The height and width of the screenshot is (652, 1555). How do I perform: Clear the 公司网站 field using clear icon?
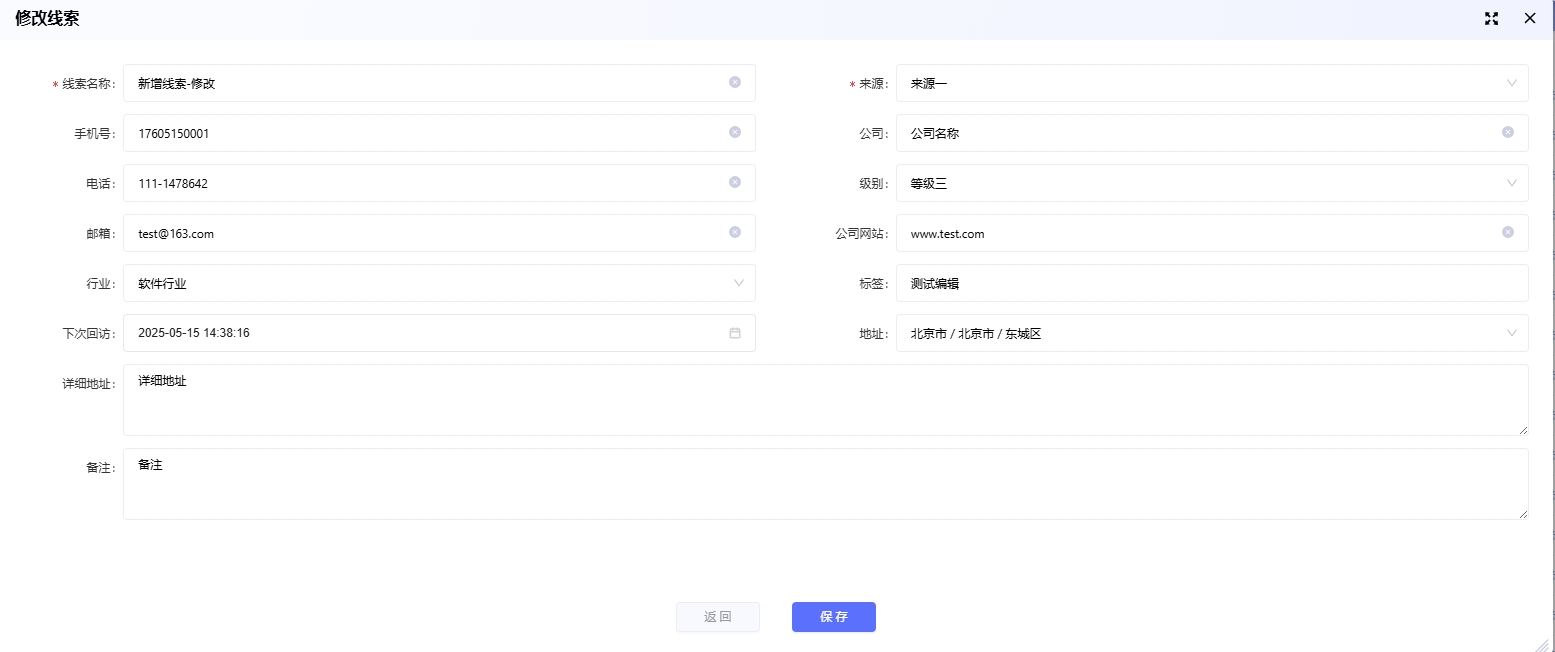click(1508, 232)
